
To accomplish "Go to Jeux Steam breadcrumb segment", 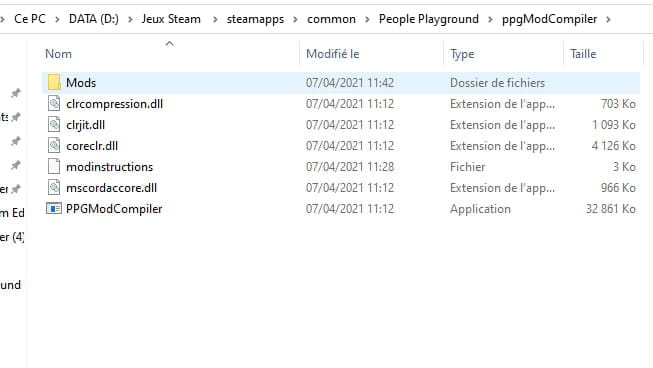I will coord(171,19).
